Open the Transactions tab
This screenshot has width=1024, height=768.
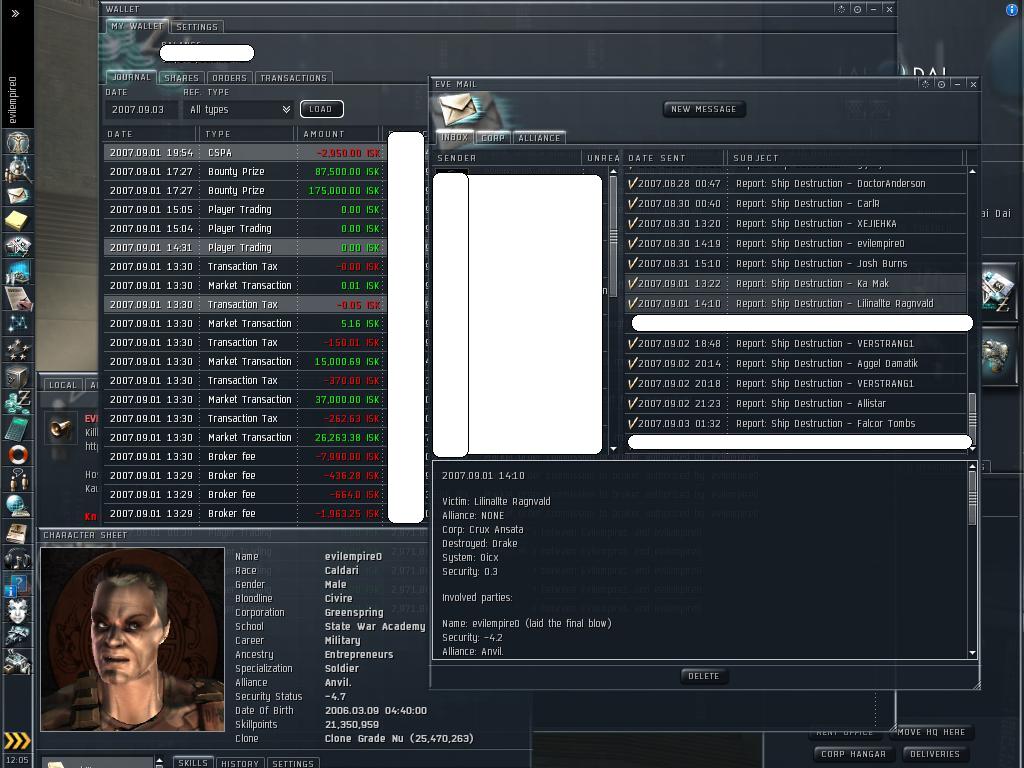(x=293, y=78)
